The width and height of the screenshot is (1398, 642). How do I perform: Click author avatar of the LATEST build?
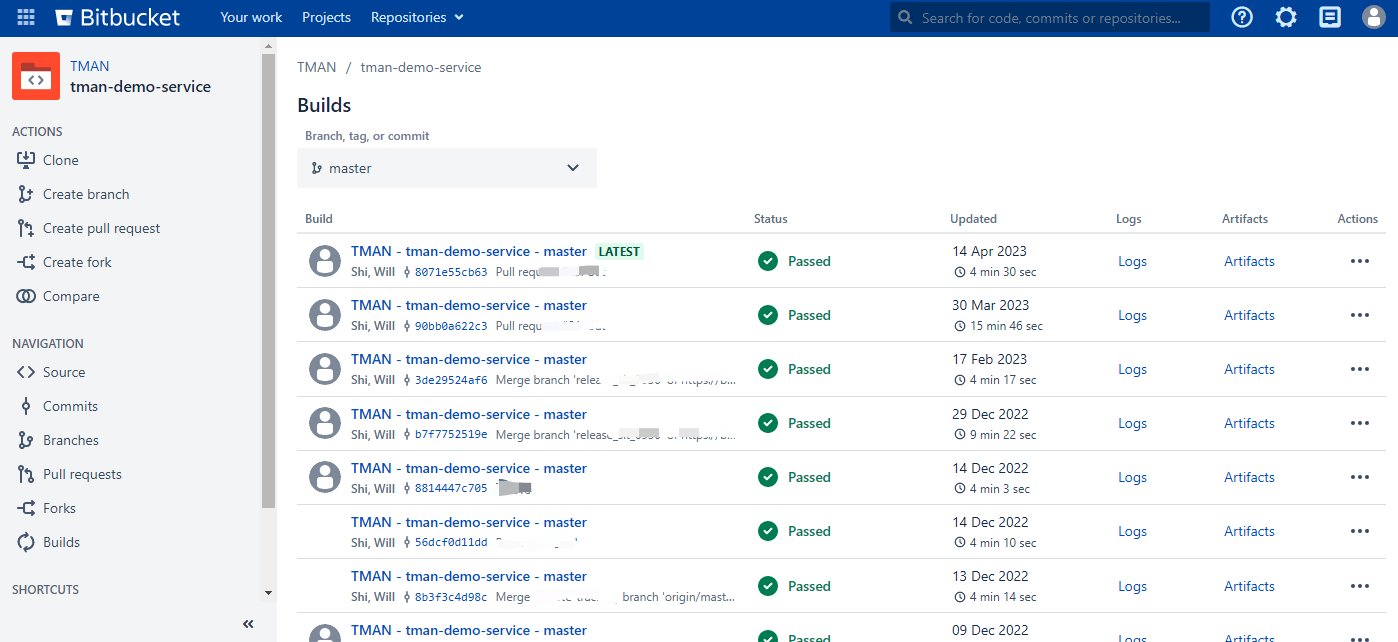pyautogui.click(x=324, y=261)
